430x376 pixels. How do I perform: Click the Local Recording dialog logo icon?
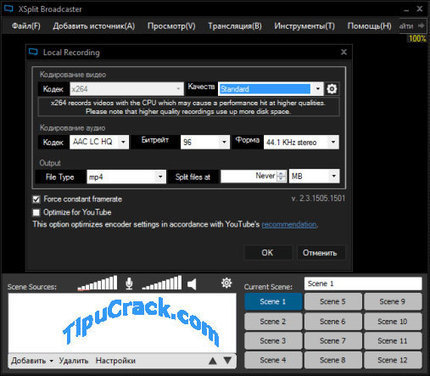point(33,52)
